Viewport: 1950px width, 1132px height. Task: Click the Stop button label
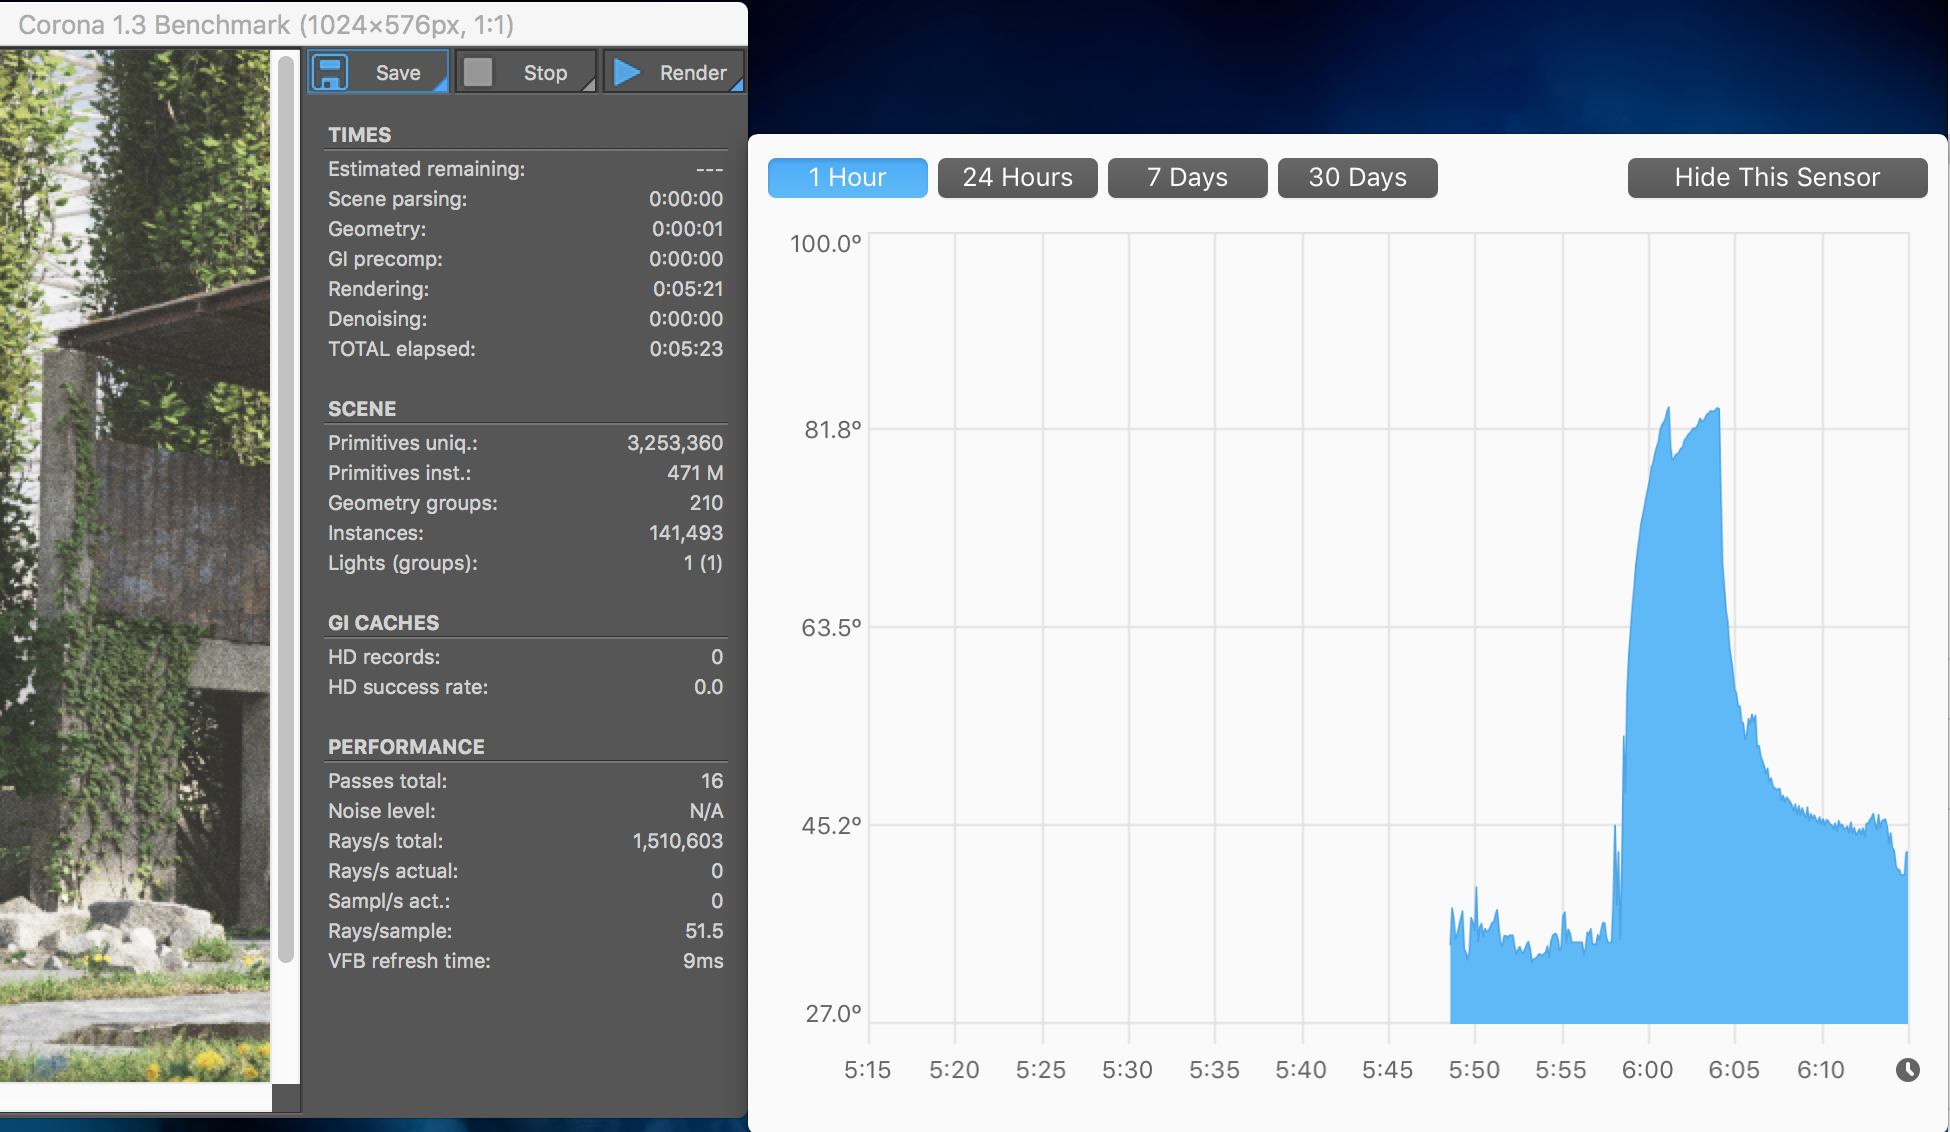[545, 73]
